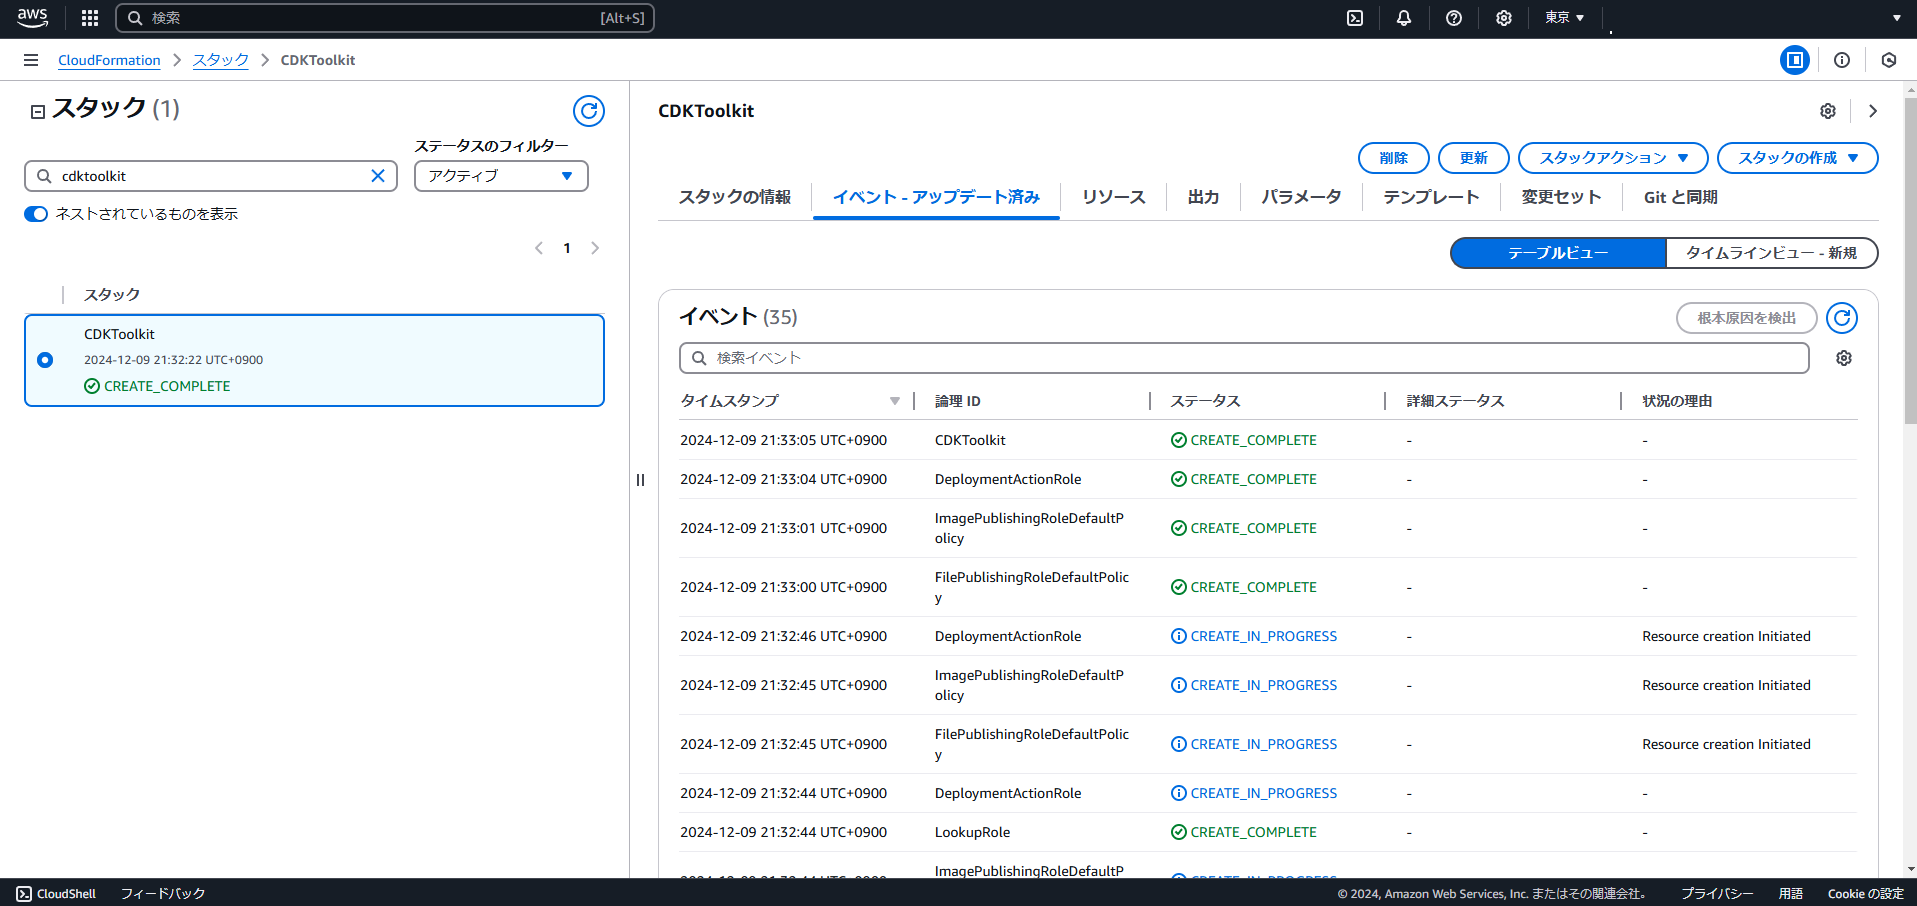Screen dimensions: 1917x906
Task: Click the delete stack button
Action: (1394, 158)
